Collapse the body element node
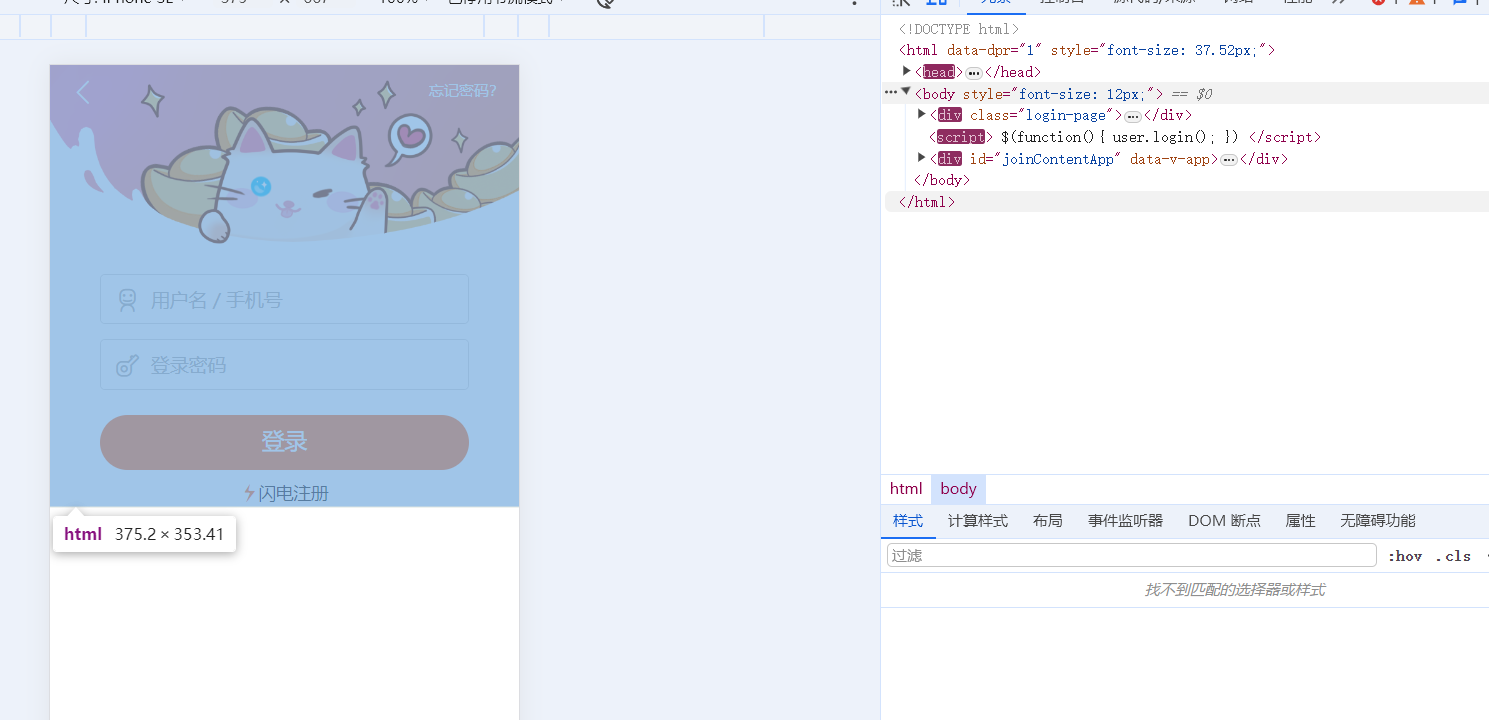Image resolution: width=1489 pixels, height=720 pixels. click(906, 92)
